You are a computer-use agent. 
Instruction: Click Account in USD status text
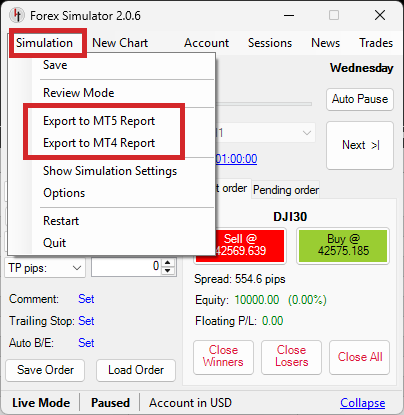(x=190, y=403)
